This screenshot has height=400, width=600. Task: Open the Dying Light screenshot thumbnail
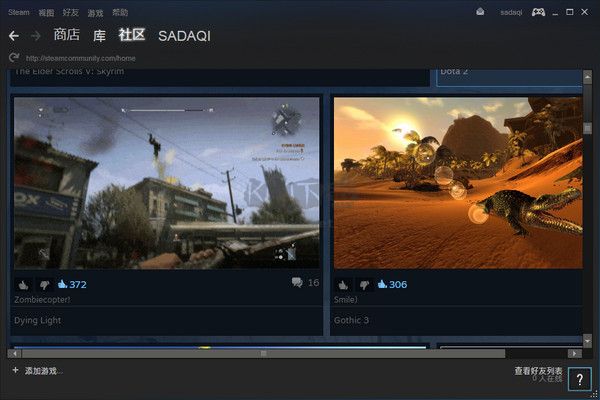(x=166, y=183)
